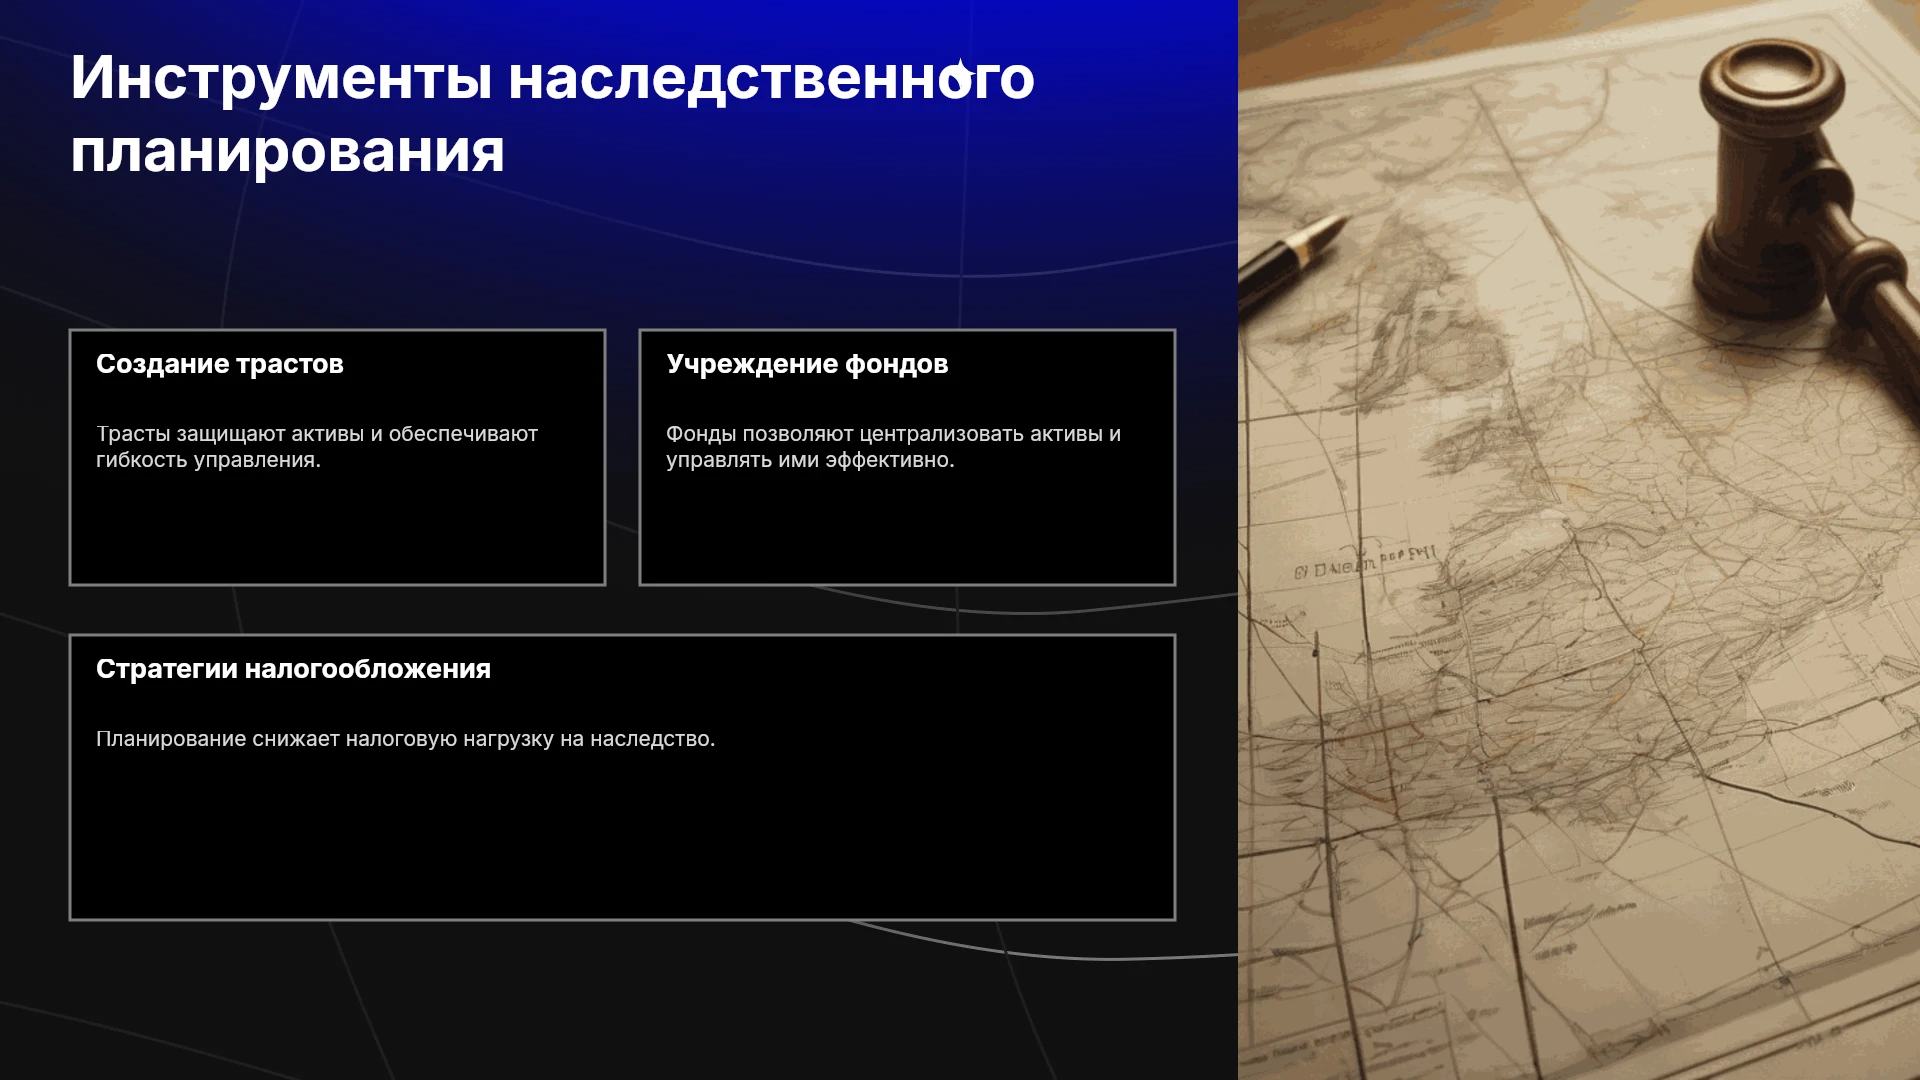The image size is (1920, 1080).
Task: Click empty area inside the trusts card
Action: (x=337, y=530)
